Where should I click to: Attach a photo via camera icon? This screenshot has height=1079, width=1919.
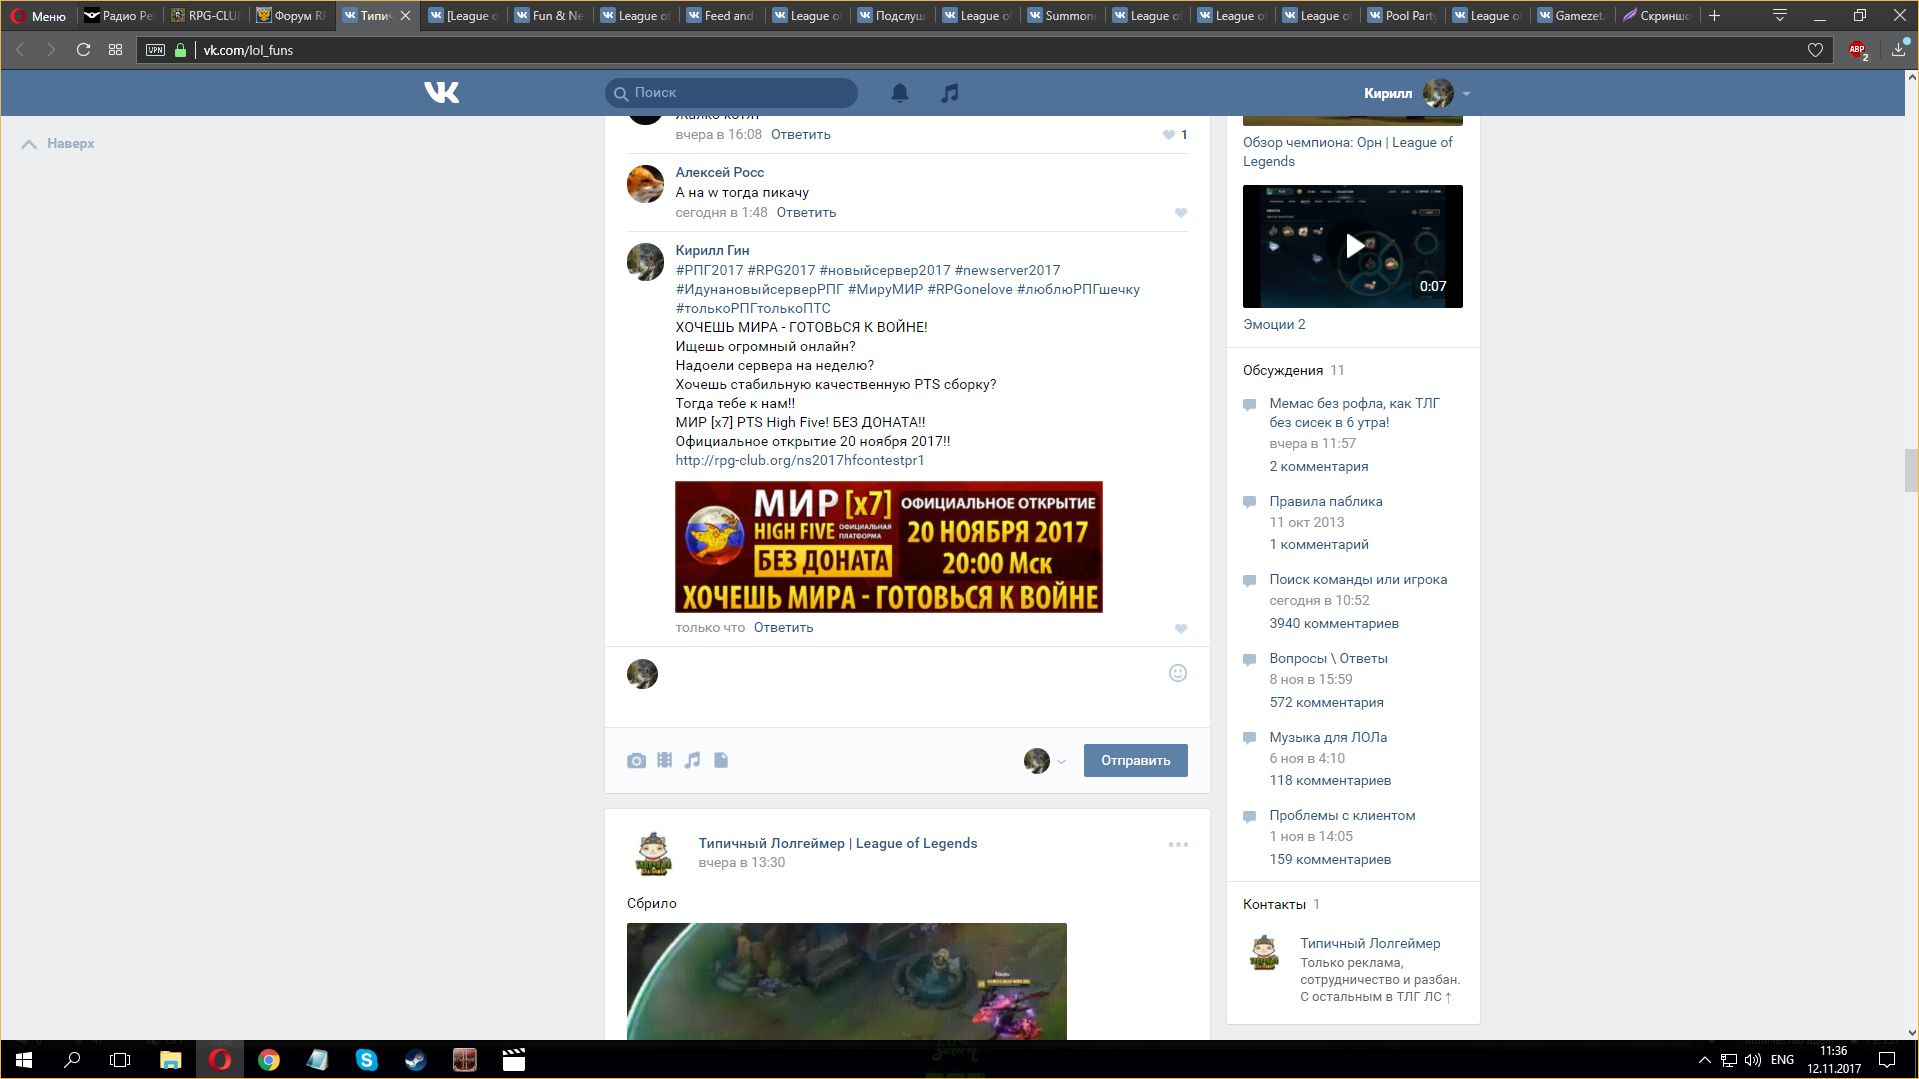[636, 761]
